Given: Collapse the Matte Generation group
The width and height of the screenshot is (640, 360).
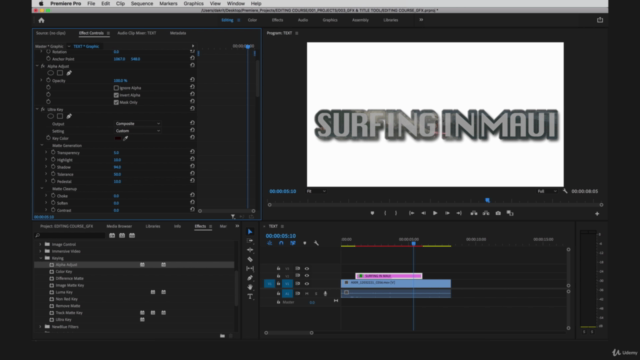Looking at the screenshot, I should click(42, 145).
